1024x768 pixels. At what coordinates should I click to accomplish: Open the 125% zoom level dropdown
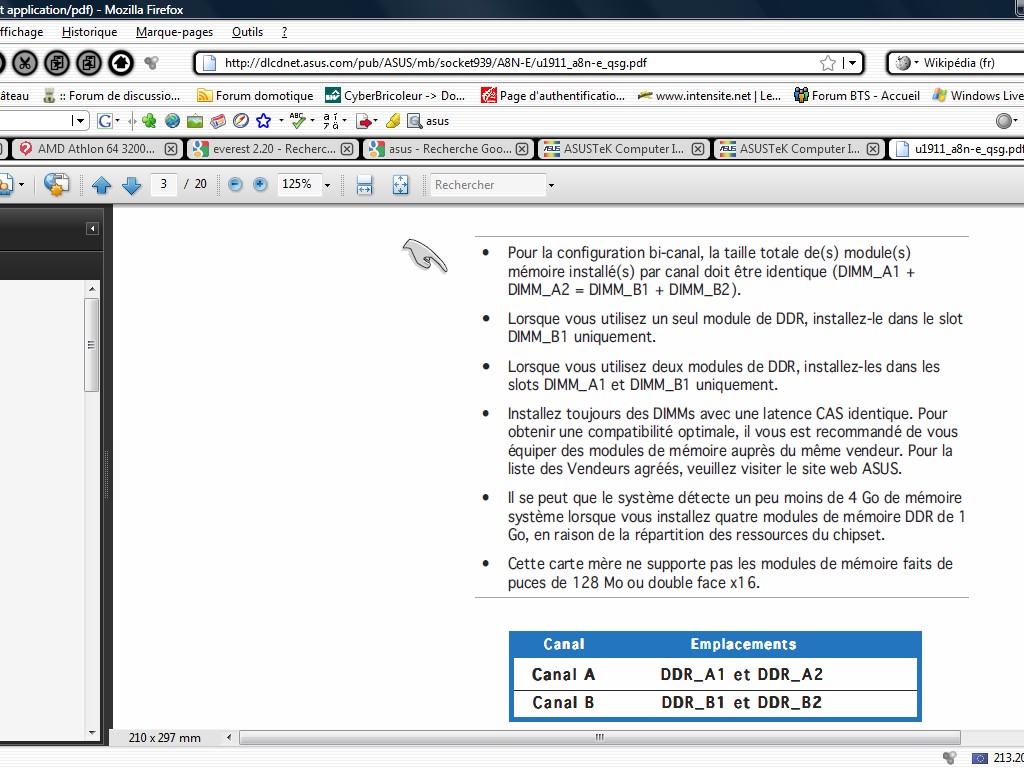click(x=327, y=185)
